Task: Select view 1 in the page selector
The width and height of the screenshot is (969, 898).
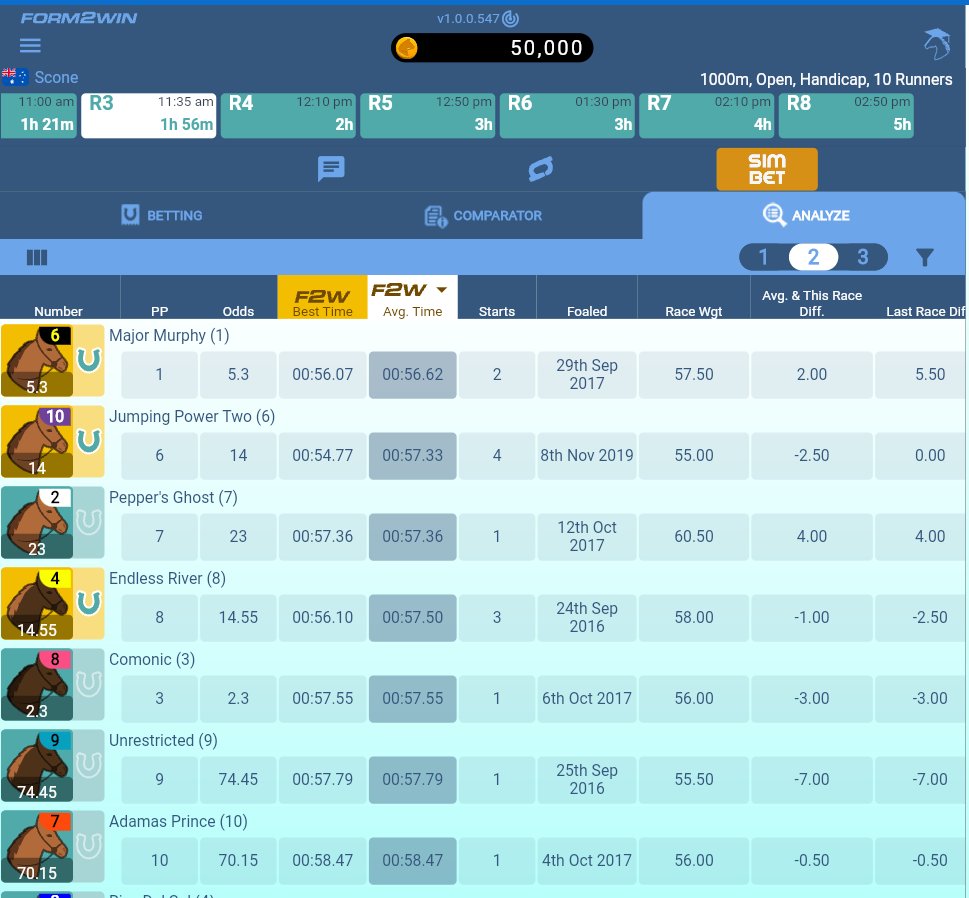Action: tap(763, 257)
